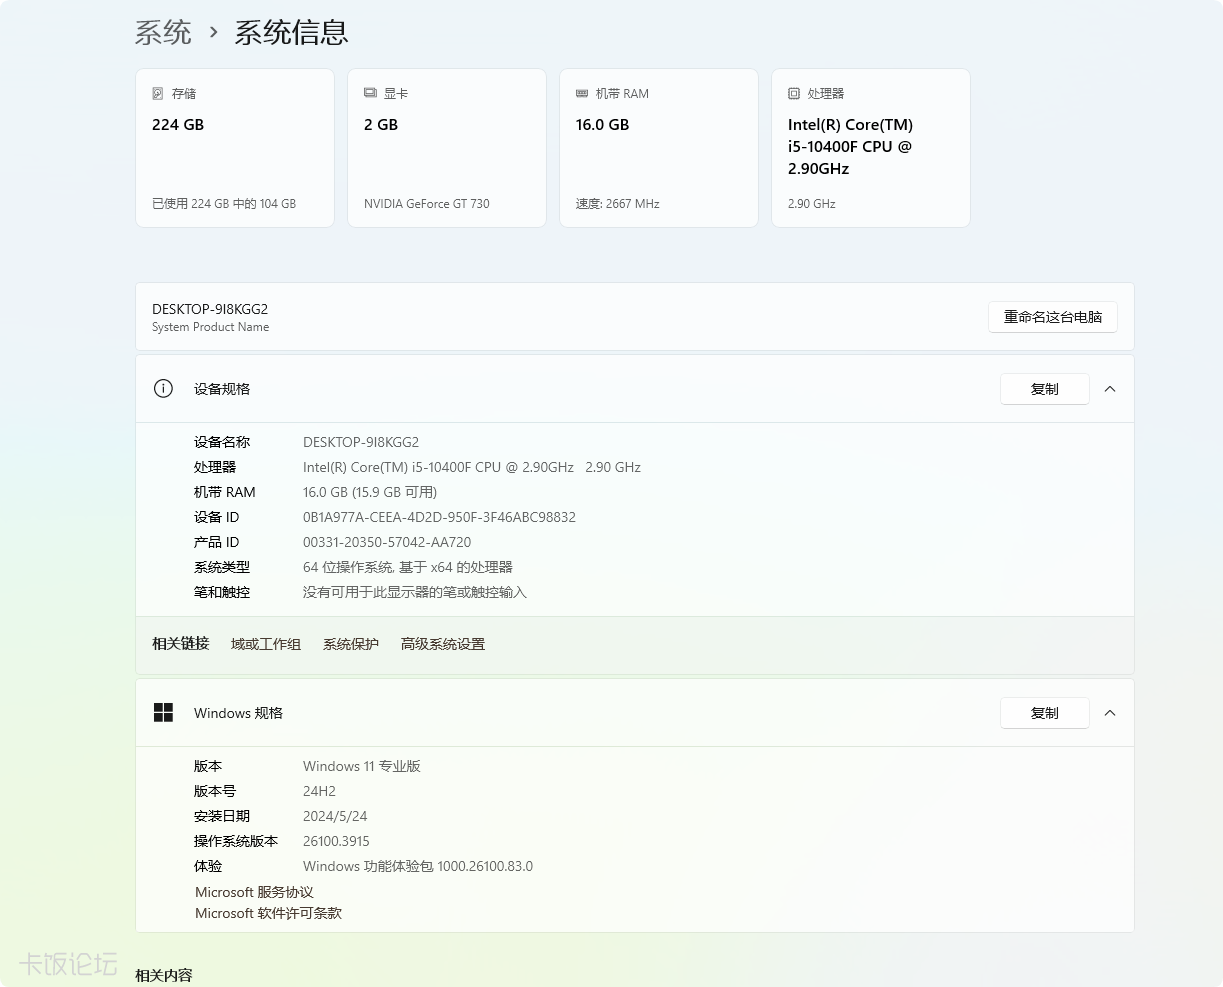The width and height of the screenshot is (1223, 987).
Task: Click the graphics card icon beside 显卡
Action: (x=370, y=93)
